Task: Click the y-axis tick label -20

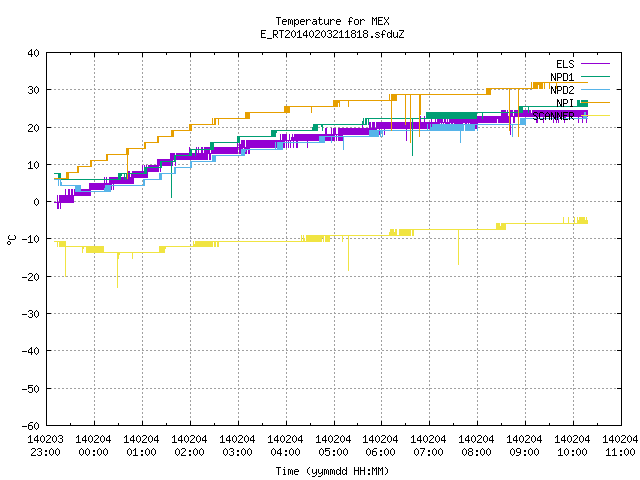Action: (x=31, y=277)
